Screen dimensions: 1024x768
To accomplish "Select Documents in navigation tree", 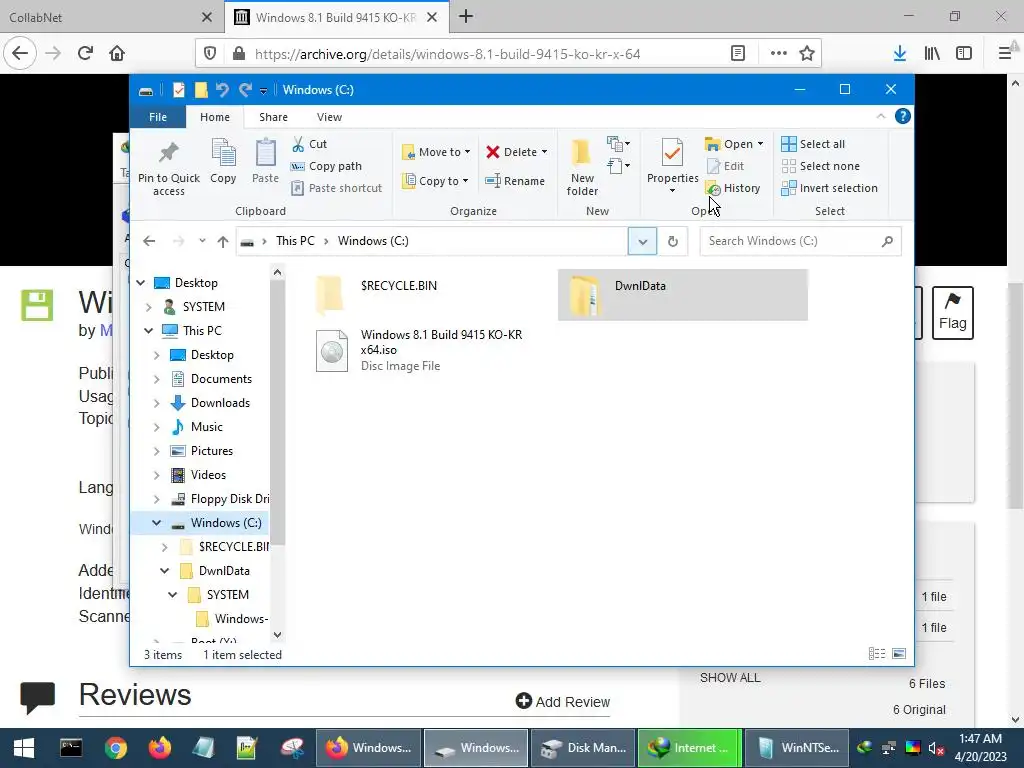I will (x=221, y=379).
